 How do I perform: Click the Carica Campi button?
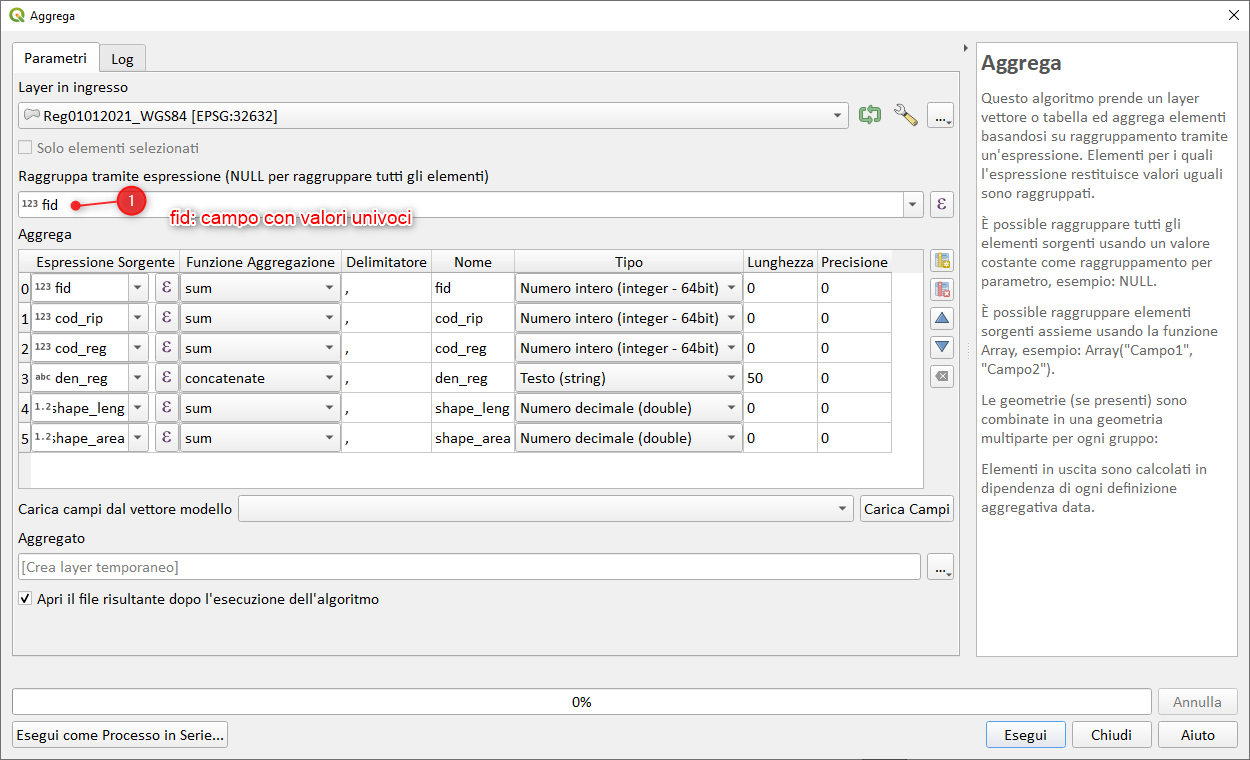(906, 509)
